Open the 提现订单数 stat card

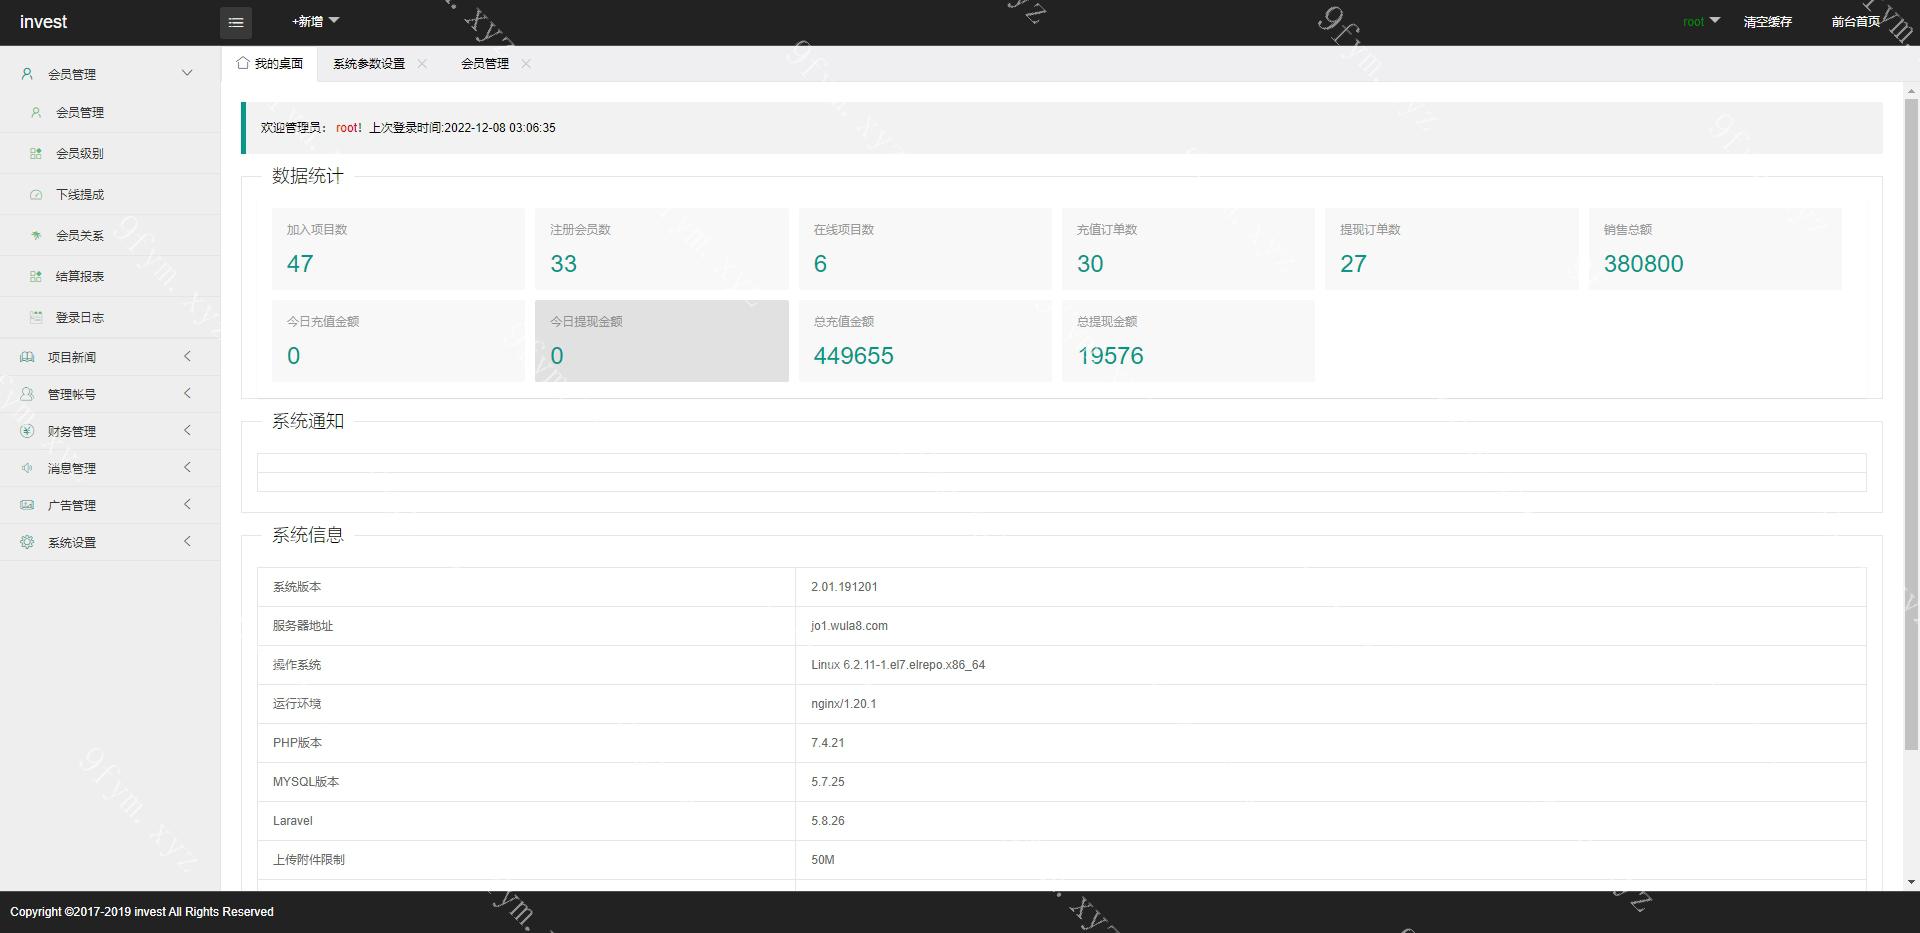(x=1452, y=249)
